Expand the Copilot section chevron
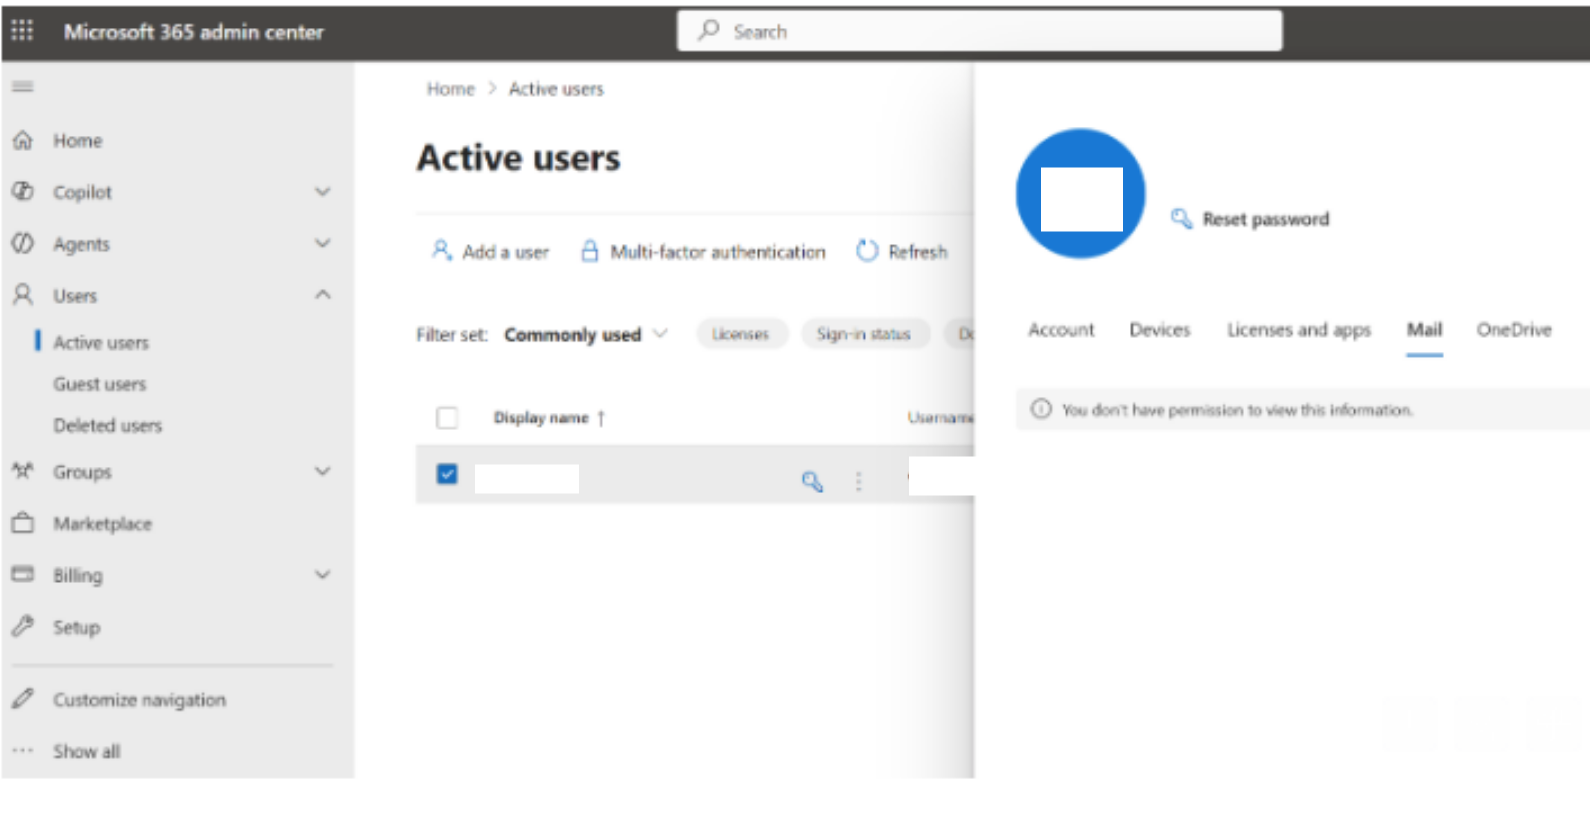 [322, 191]
